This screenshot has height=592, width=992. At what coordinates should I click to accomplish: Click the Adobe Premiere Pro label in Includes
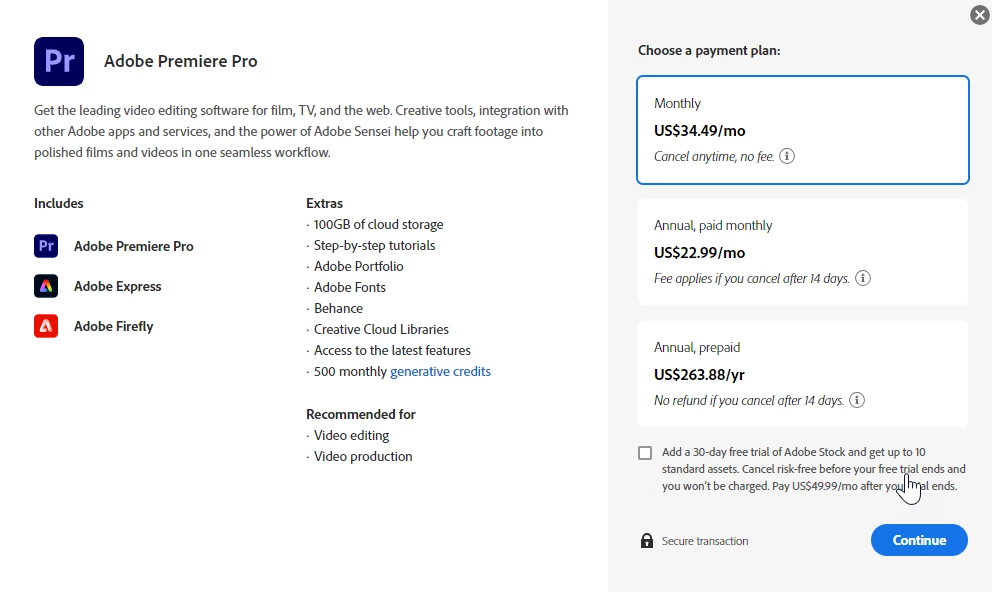tap(134, 246)
